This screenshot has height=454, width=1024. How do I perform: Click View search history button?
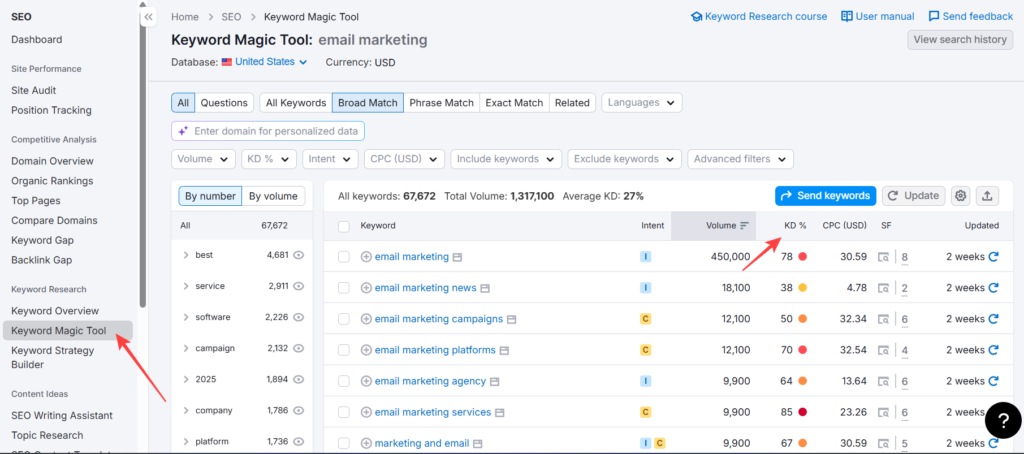click(960, 39)
